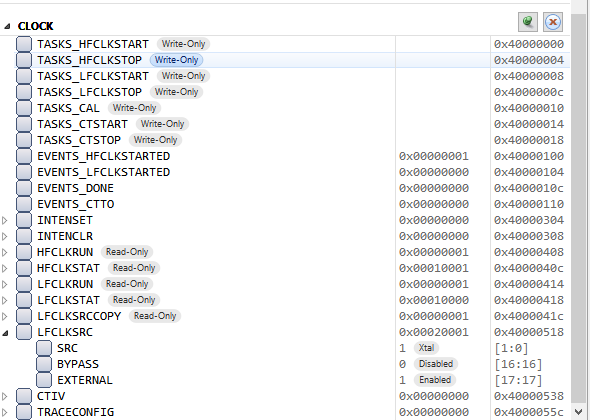Collapse the LFCLKSRC register fields
Screen dimensions: 590x420
point(5,333)
